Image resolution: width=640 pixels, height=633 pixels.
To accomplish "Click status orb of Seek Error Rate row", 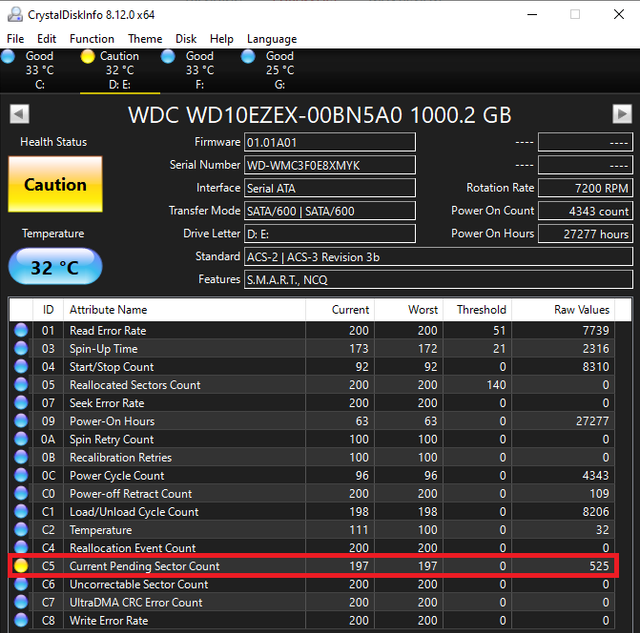I will coord(21,403).
